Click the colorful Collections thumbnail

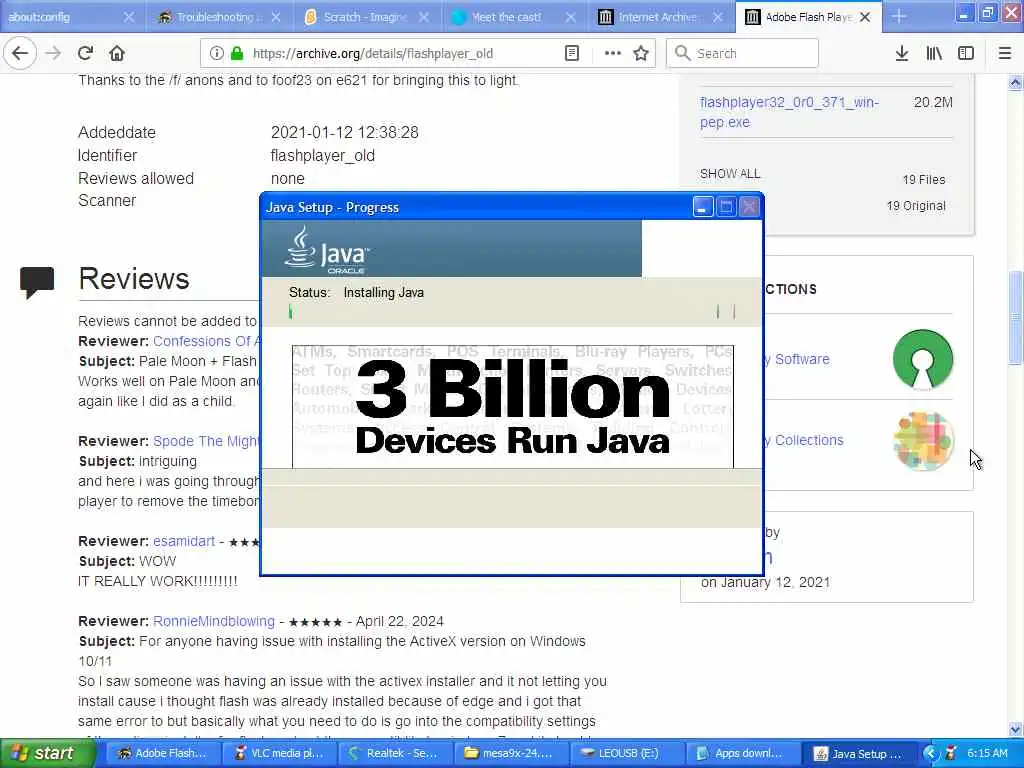click(923, 441)
